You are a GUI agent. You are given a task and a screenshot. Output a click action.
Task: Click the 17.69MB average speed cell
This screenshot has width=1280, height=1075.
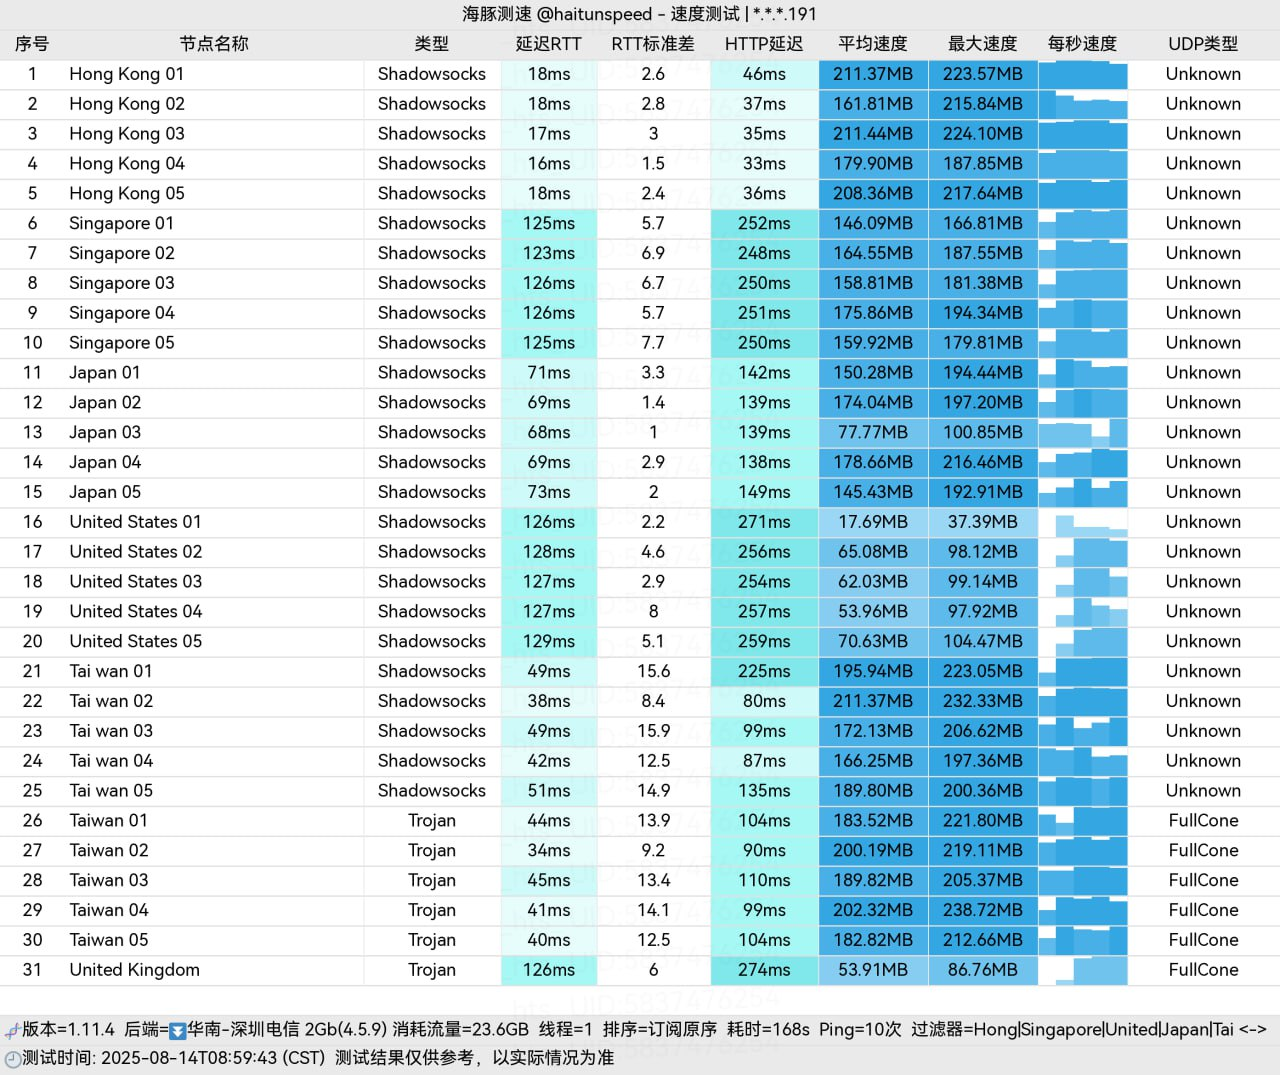[872, 522]
